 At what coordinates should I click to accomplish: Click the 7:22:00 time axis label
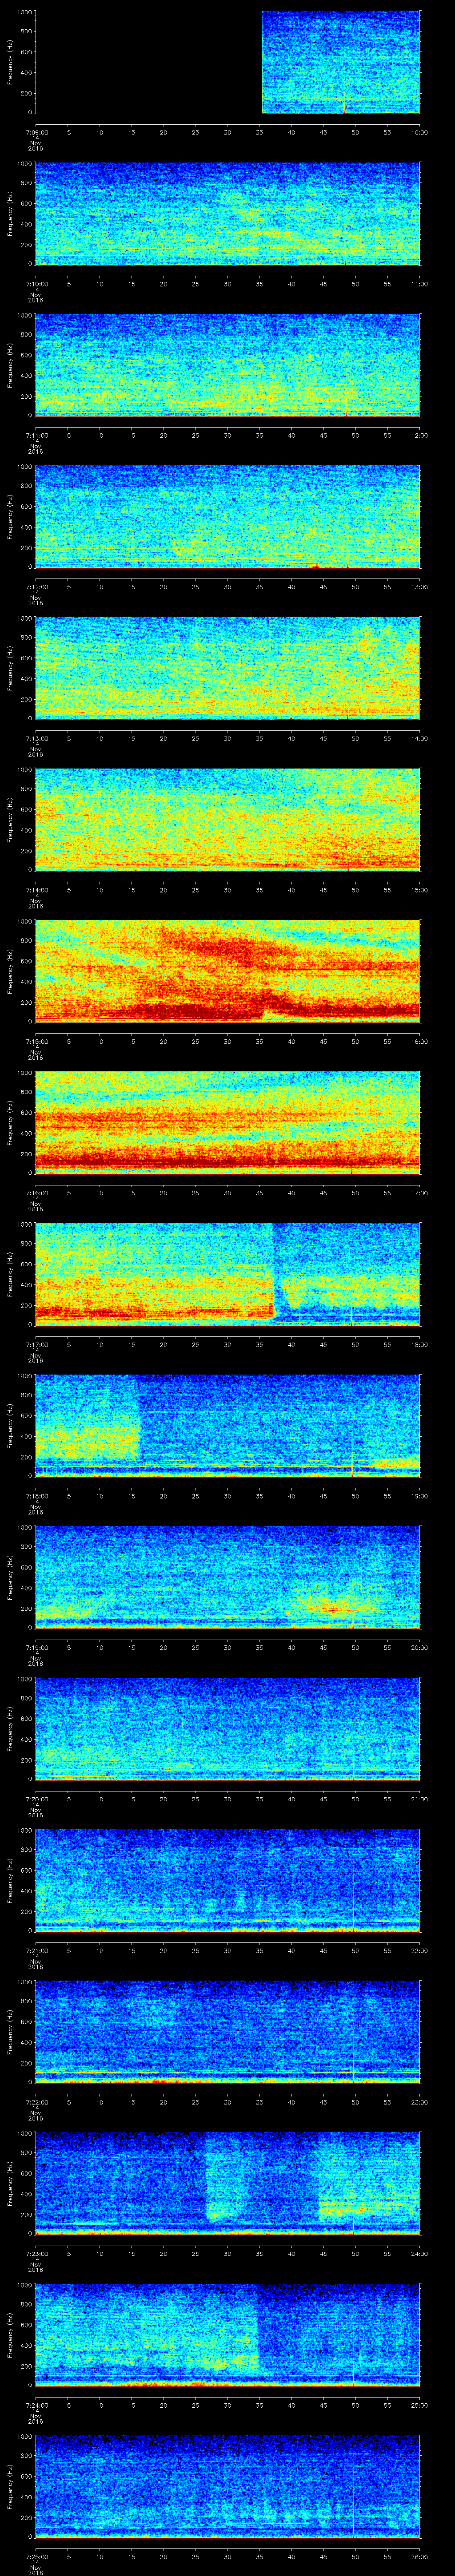(x=36, y=2102)
